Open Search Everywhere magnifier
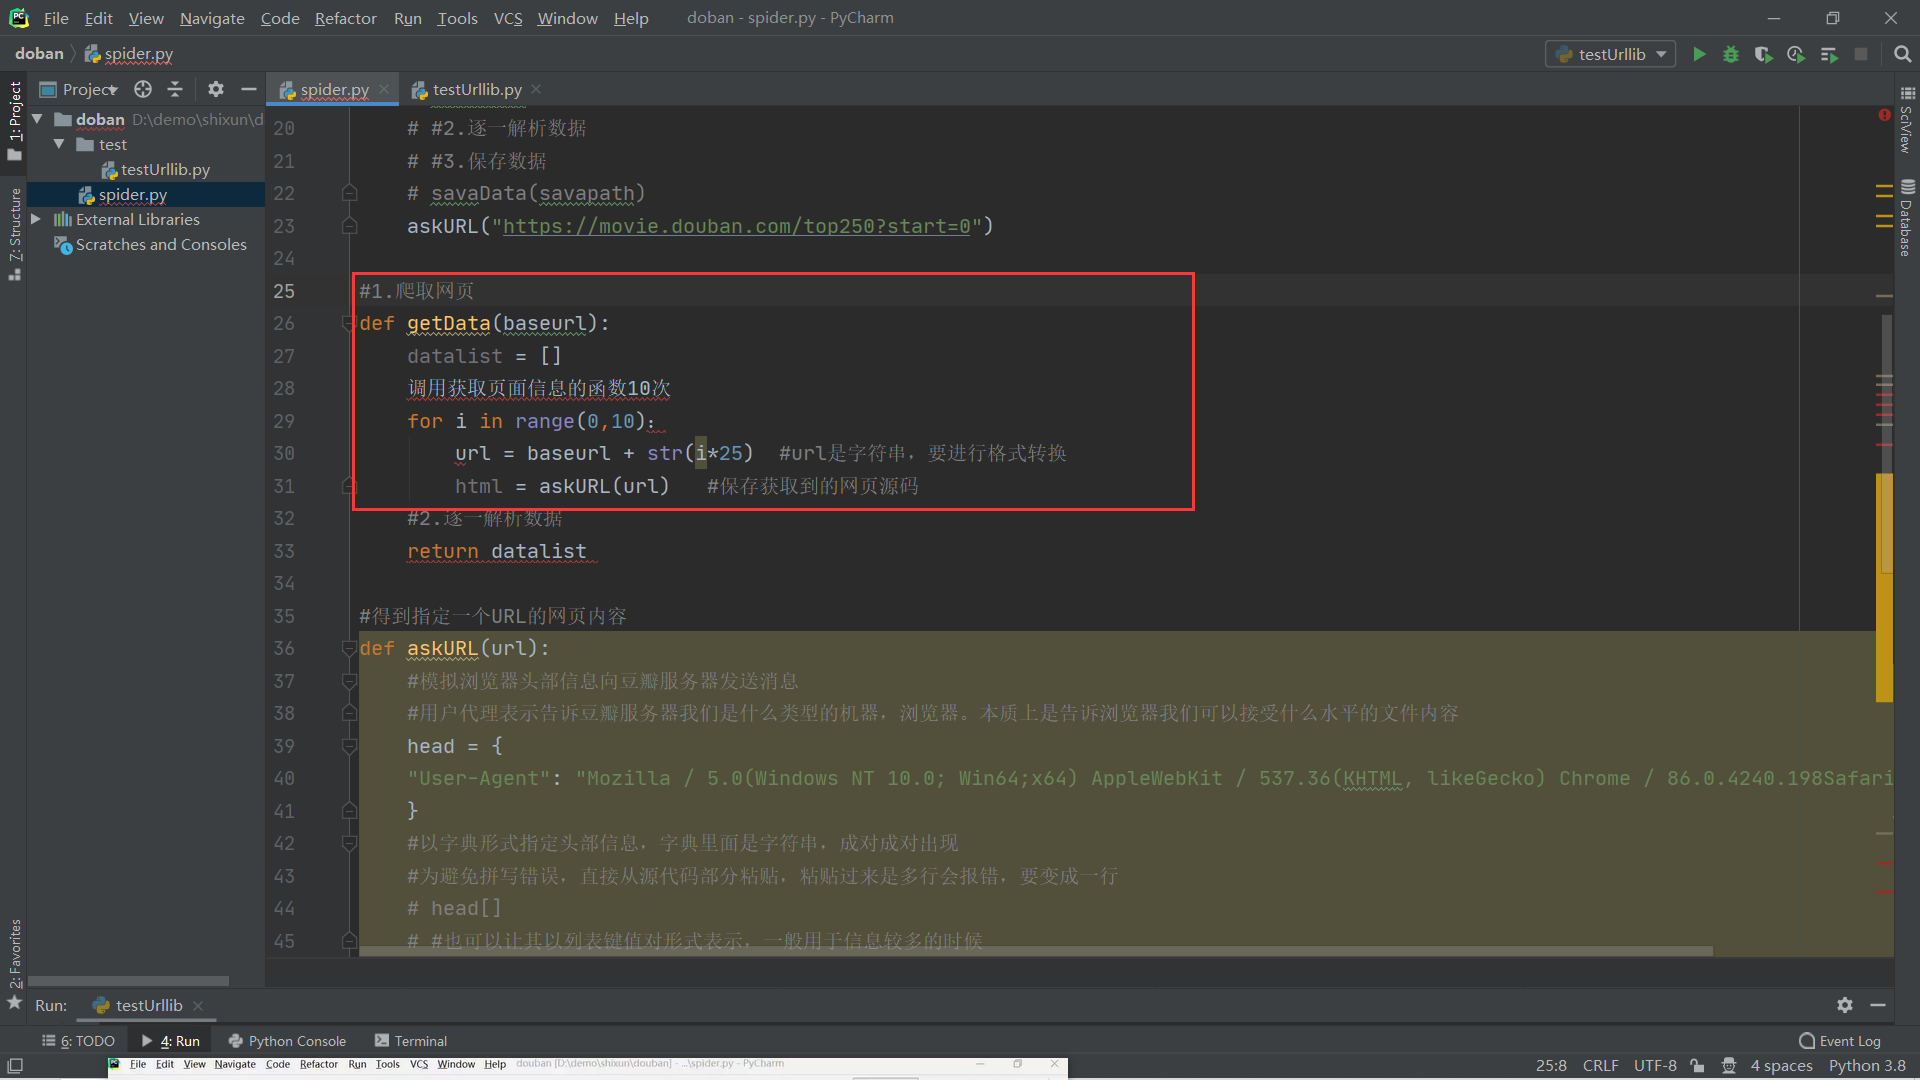The image size is (1920, 1080). point(1902,54)
